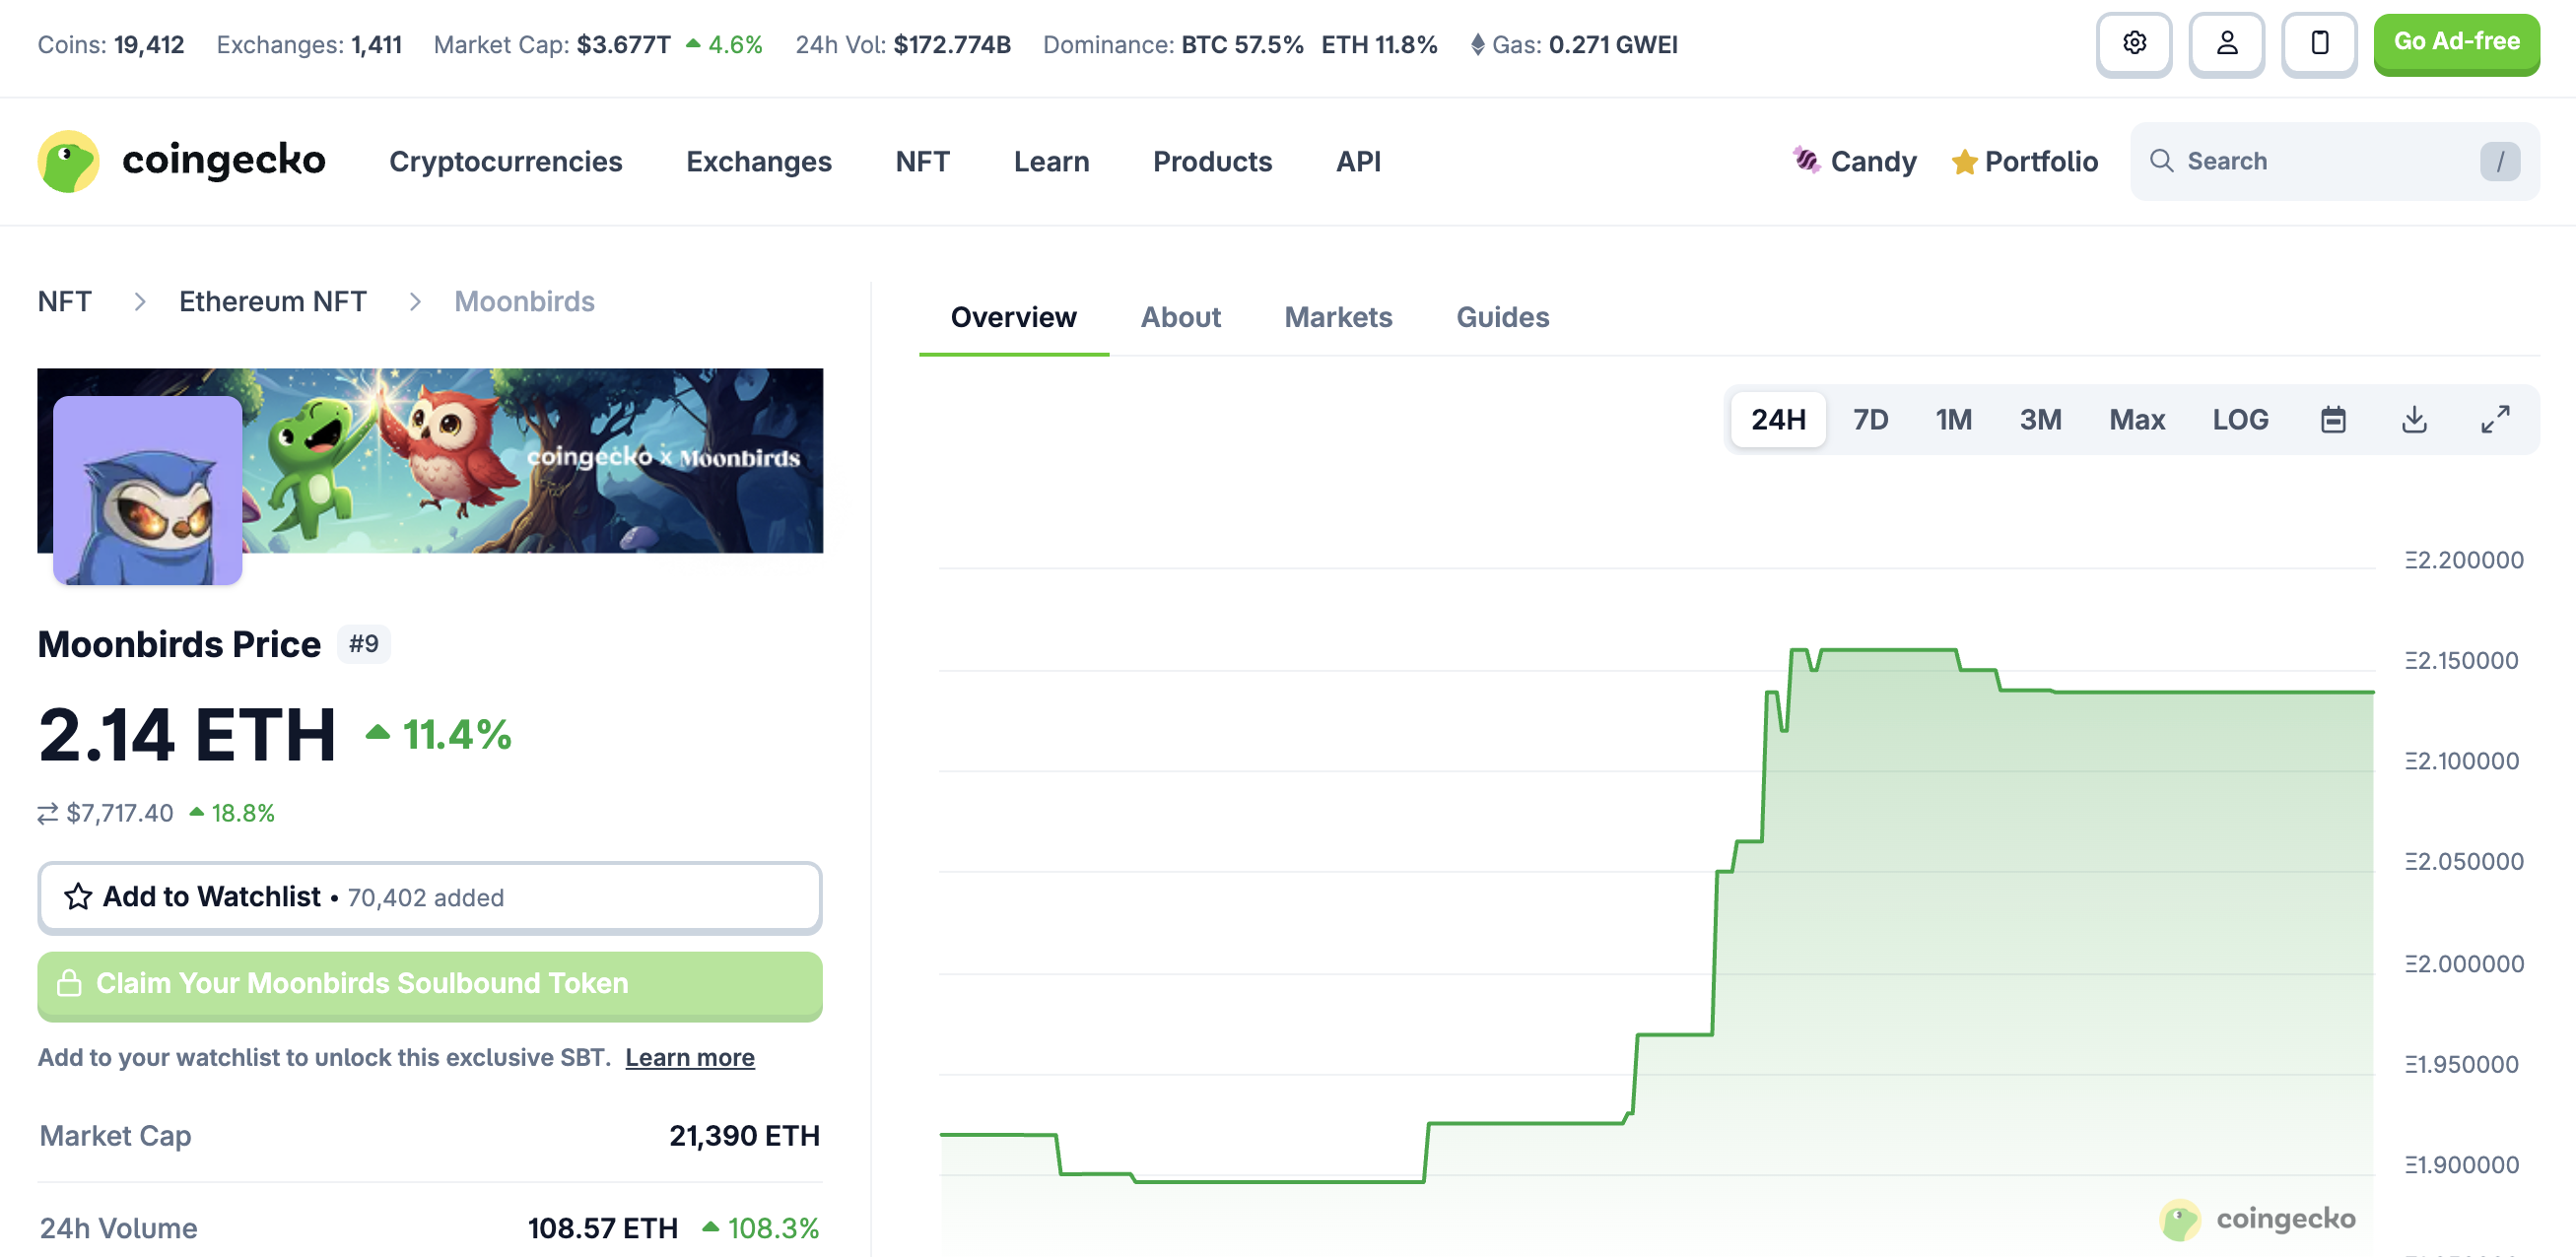Click Add to Watchlist button

pyautogui.click(x=429, y=897)
